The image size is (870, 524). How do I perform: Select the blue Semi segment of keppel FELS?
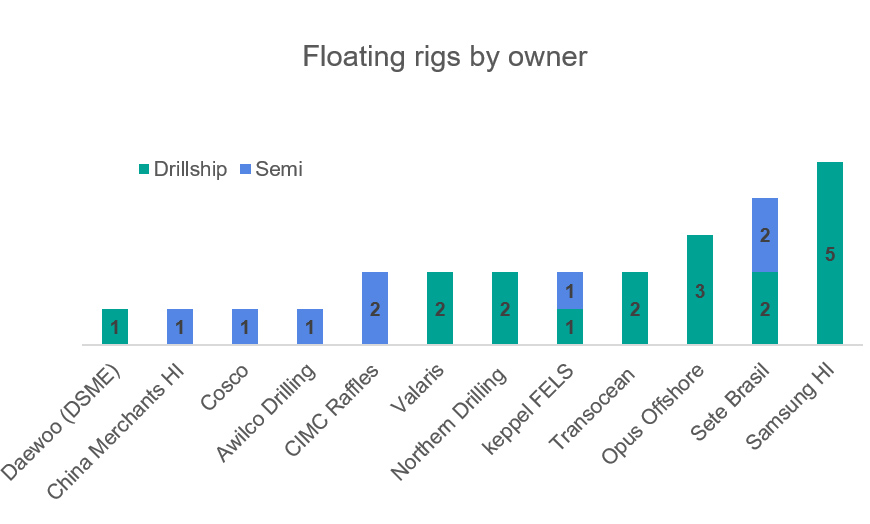[x=570, y=290]
